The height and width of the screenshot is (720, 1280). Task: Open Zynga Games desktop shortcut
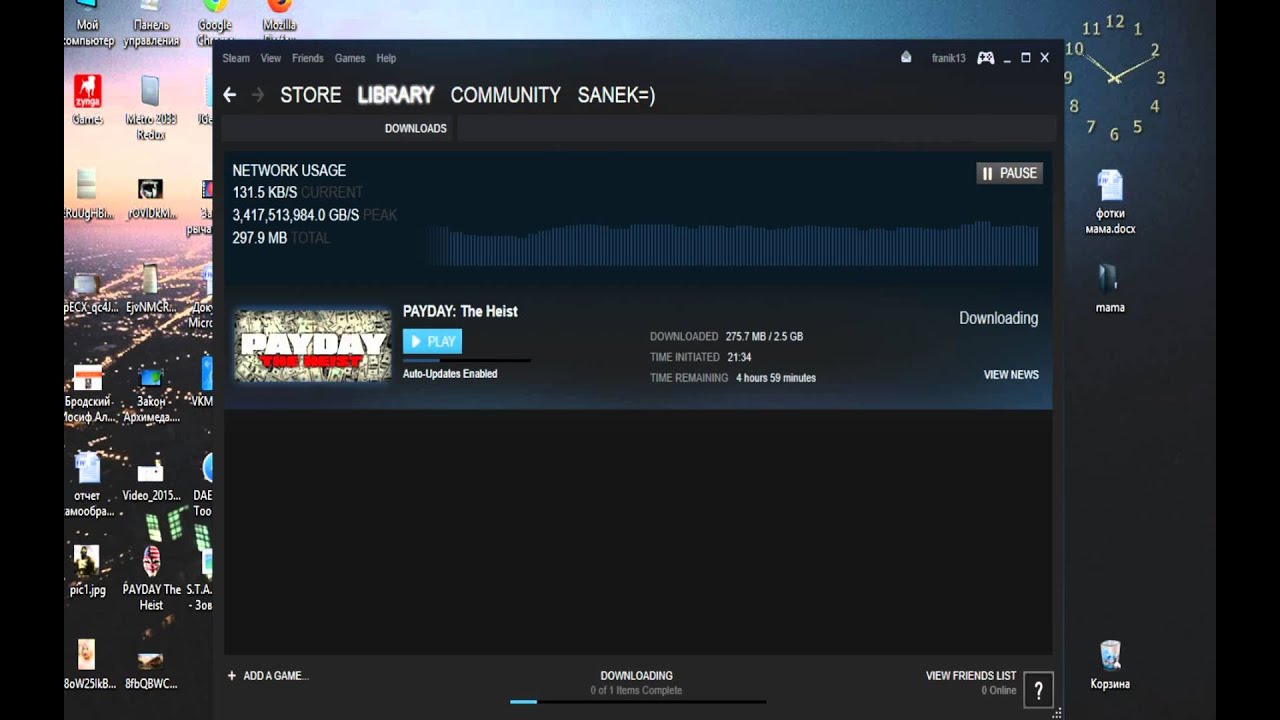click(x=87, y=99)
